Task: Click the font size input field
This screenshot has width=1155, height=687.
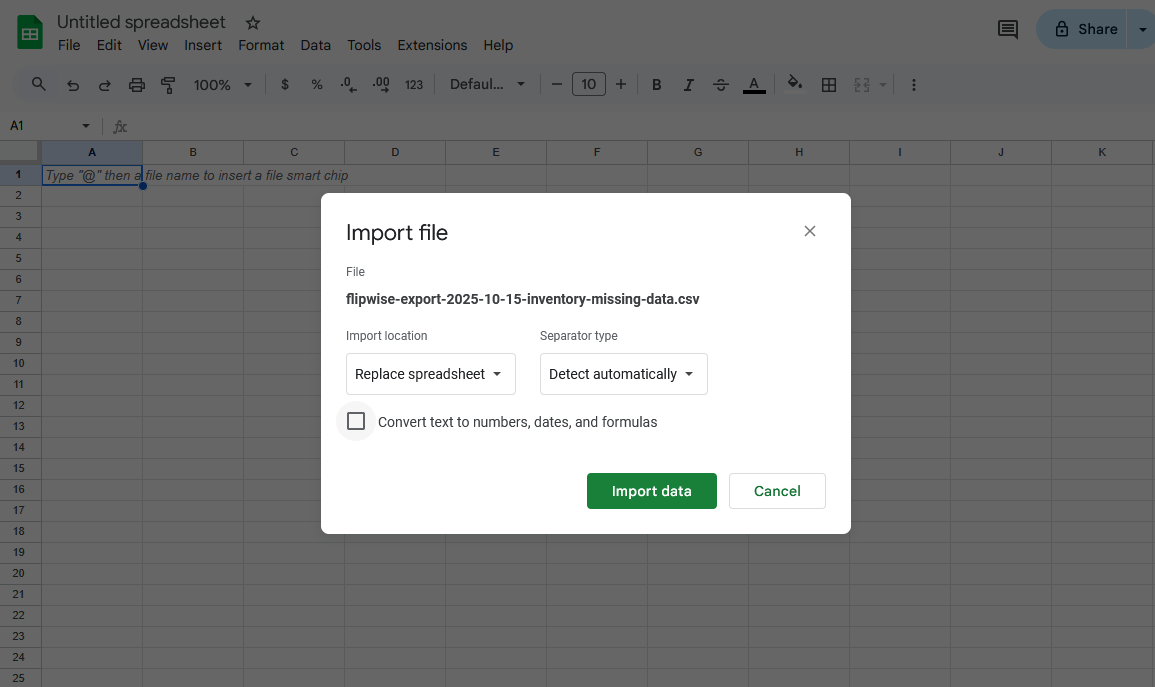Action: pyautogui.click(x=589, y=85)
